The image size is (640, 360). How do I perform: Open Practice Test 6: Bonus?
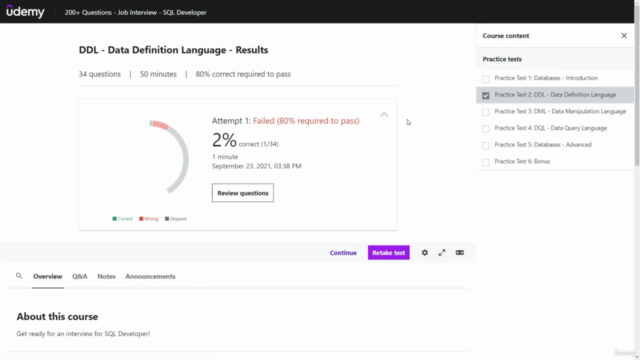[x=522, y=161]
